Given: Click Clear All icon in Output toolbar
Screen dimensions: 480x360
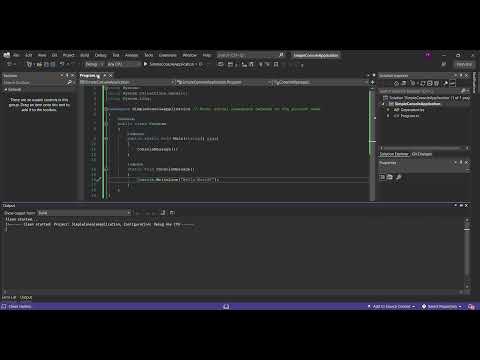Looking at the screenshot, I should coord(163,213).
